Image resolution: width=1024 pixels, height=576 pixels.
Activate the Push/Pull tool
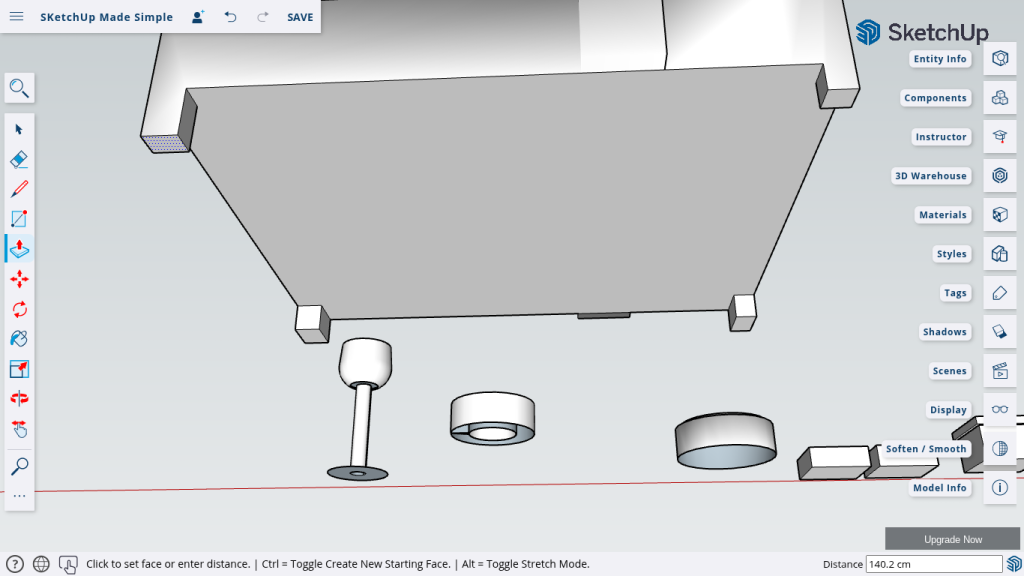[19, 248]
